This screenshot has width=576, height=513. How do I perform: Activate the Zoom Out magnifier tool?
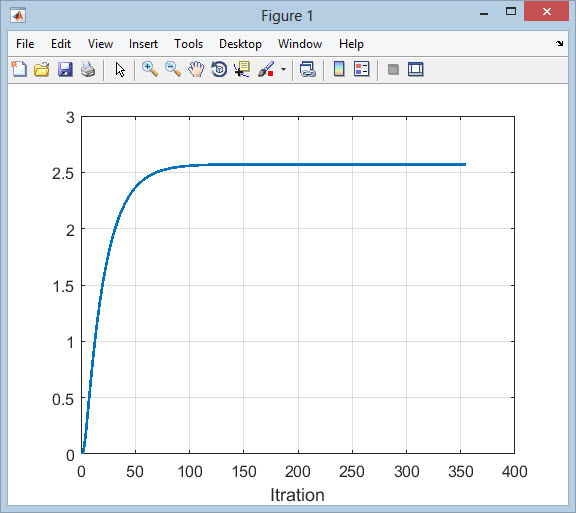tap(173, 69)
